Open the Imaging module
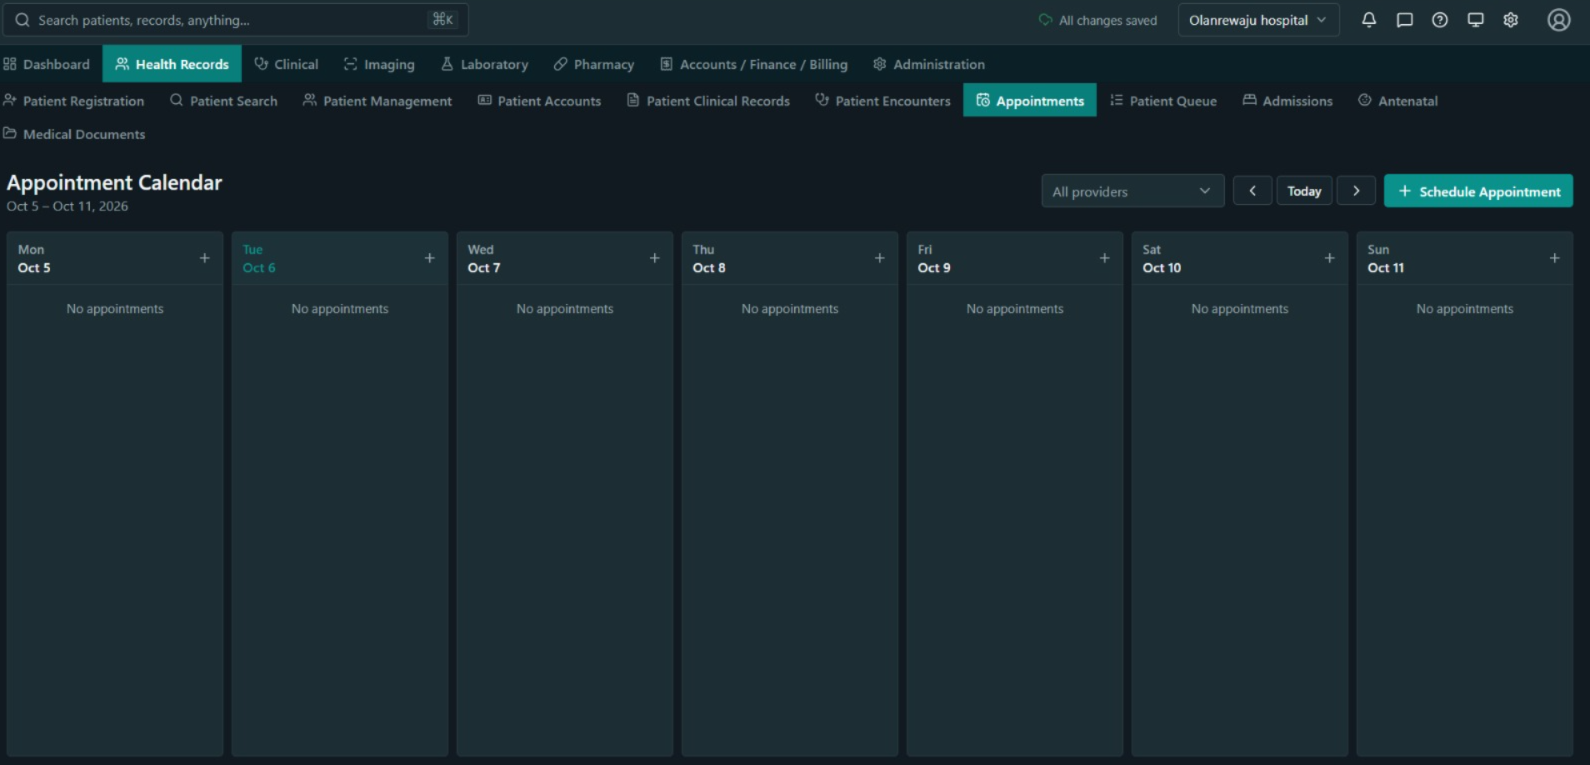 (x=379, y=64)
